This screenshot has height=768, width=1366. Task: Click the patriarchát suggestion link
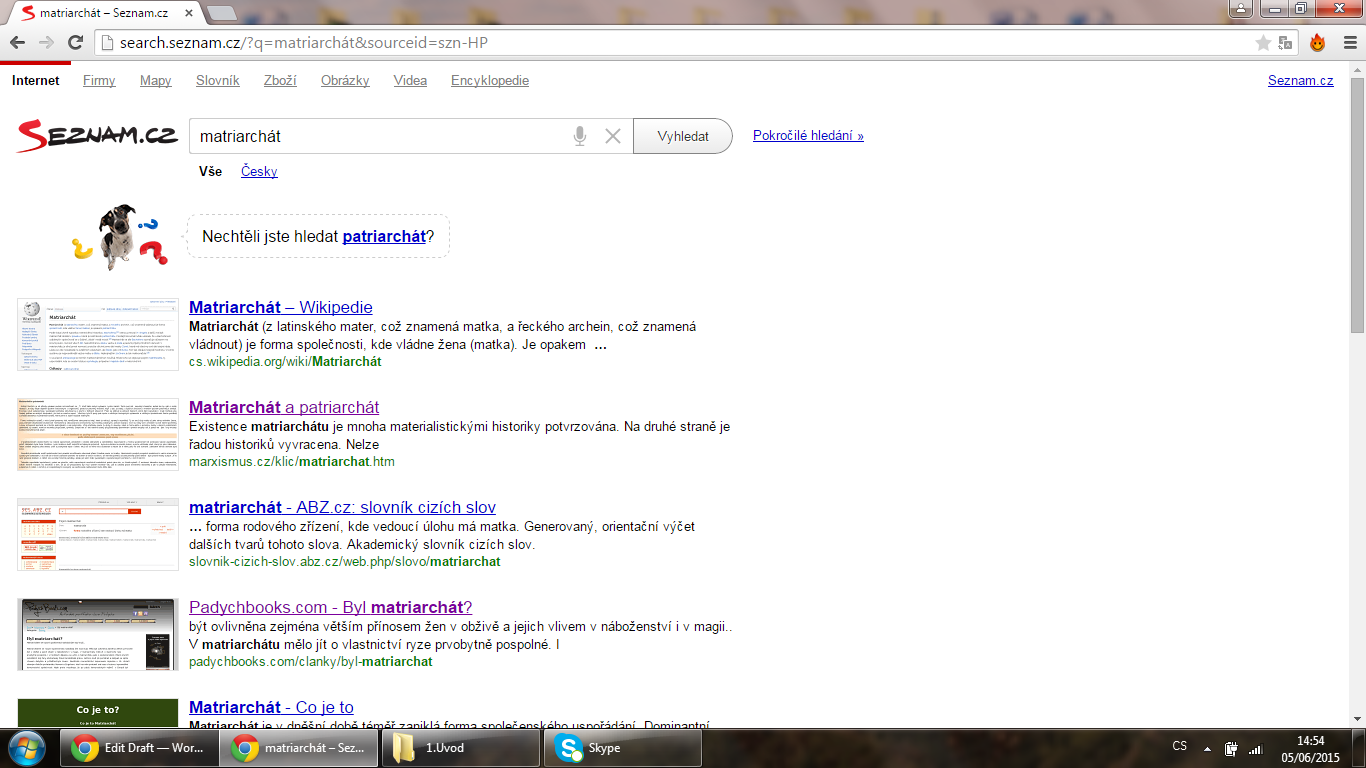coord(384,237)
